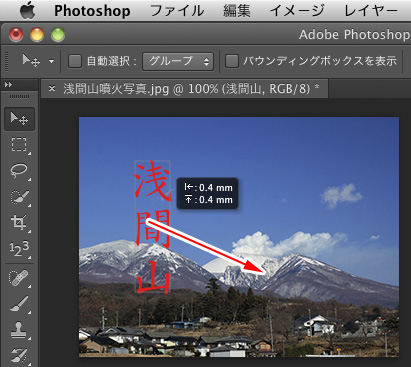Open the Apple menu
The image size is (411, 367).
click(27, 11)
